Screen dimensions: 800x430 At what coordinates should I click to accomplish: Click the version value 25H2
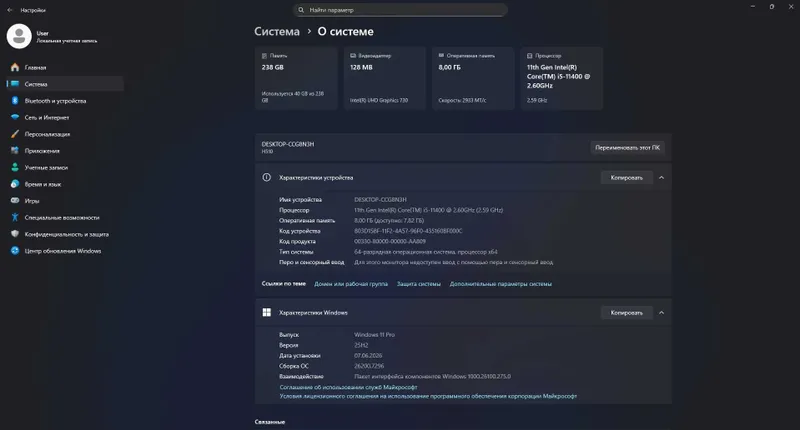pos(361,345)
